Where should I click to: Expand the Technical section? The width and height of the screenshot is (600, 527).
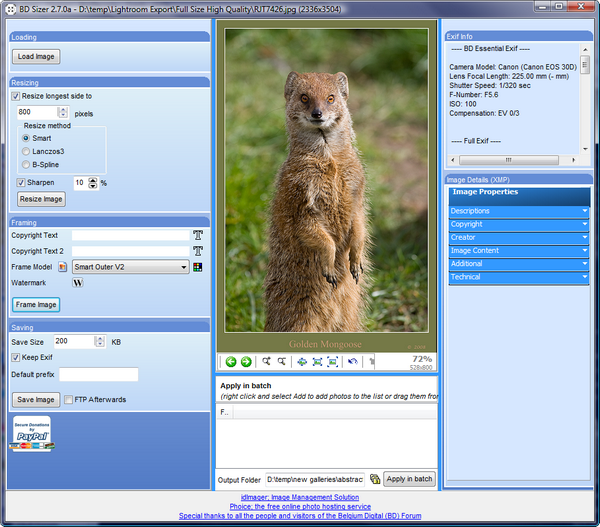click(519, 277)
